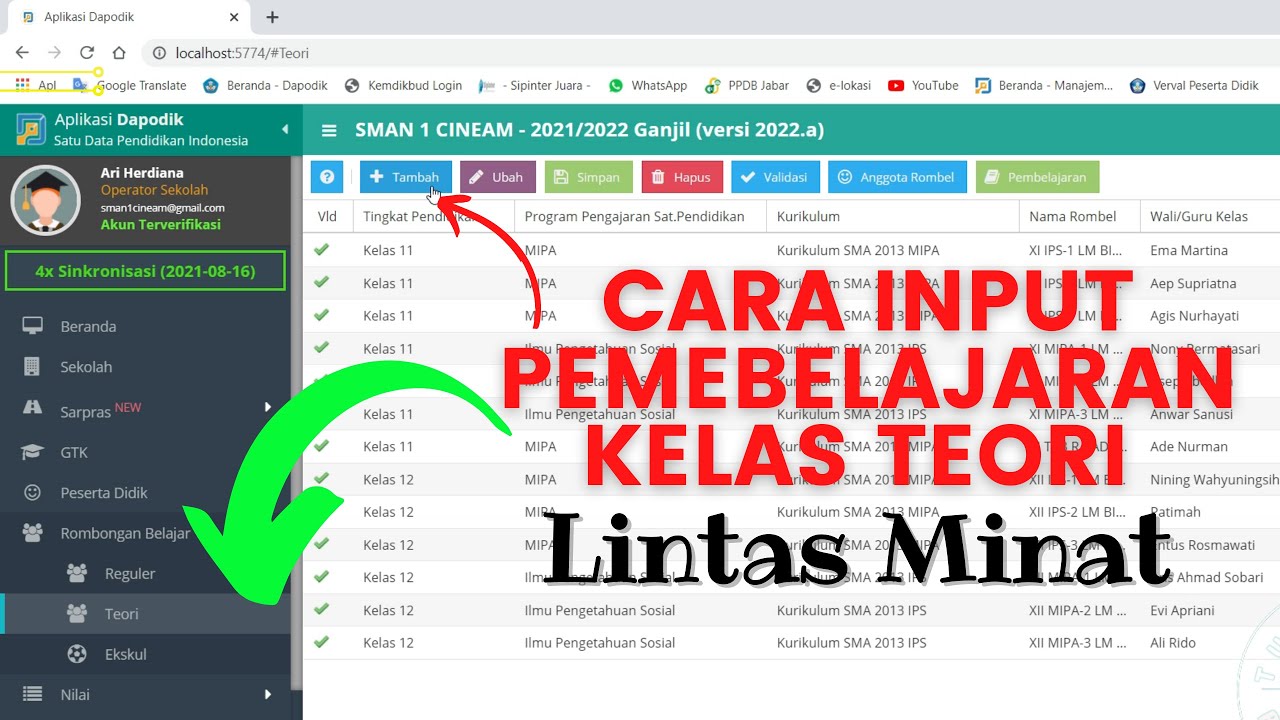Screen dimensions: 1280x720
Task: Click the Ekskul soccer ball icon
Action: [x=77, y=654]
